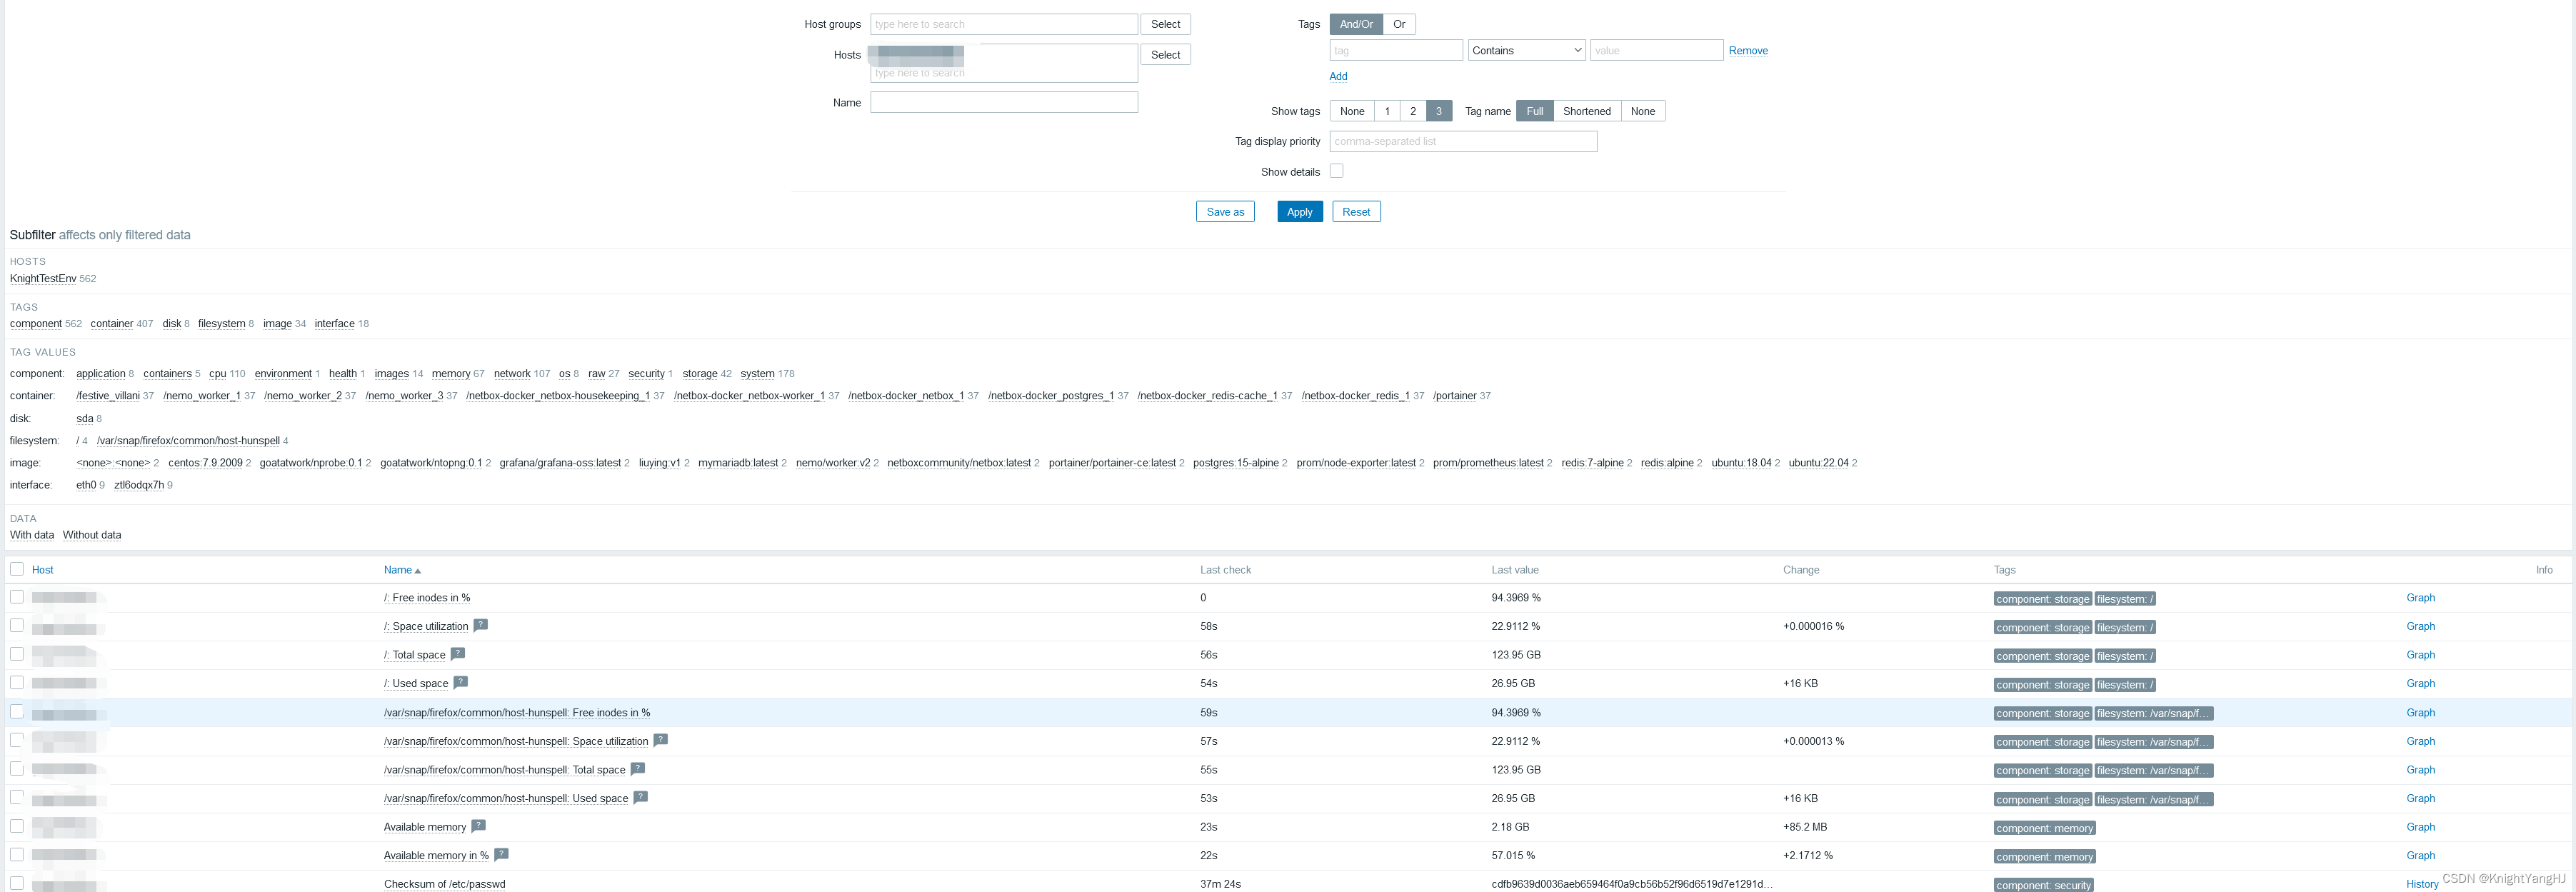Click help icon beside "Available memory in %"
Viewport: 2576px width, 892px height.
click(x=501, y=854)
